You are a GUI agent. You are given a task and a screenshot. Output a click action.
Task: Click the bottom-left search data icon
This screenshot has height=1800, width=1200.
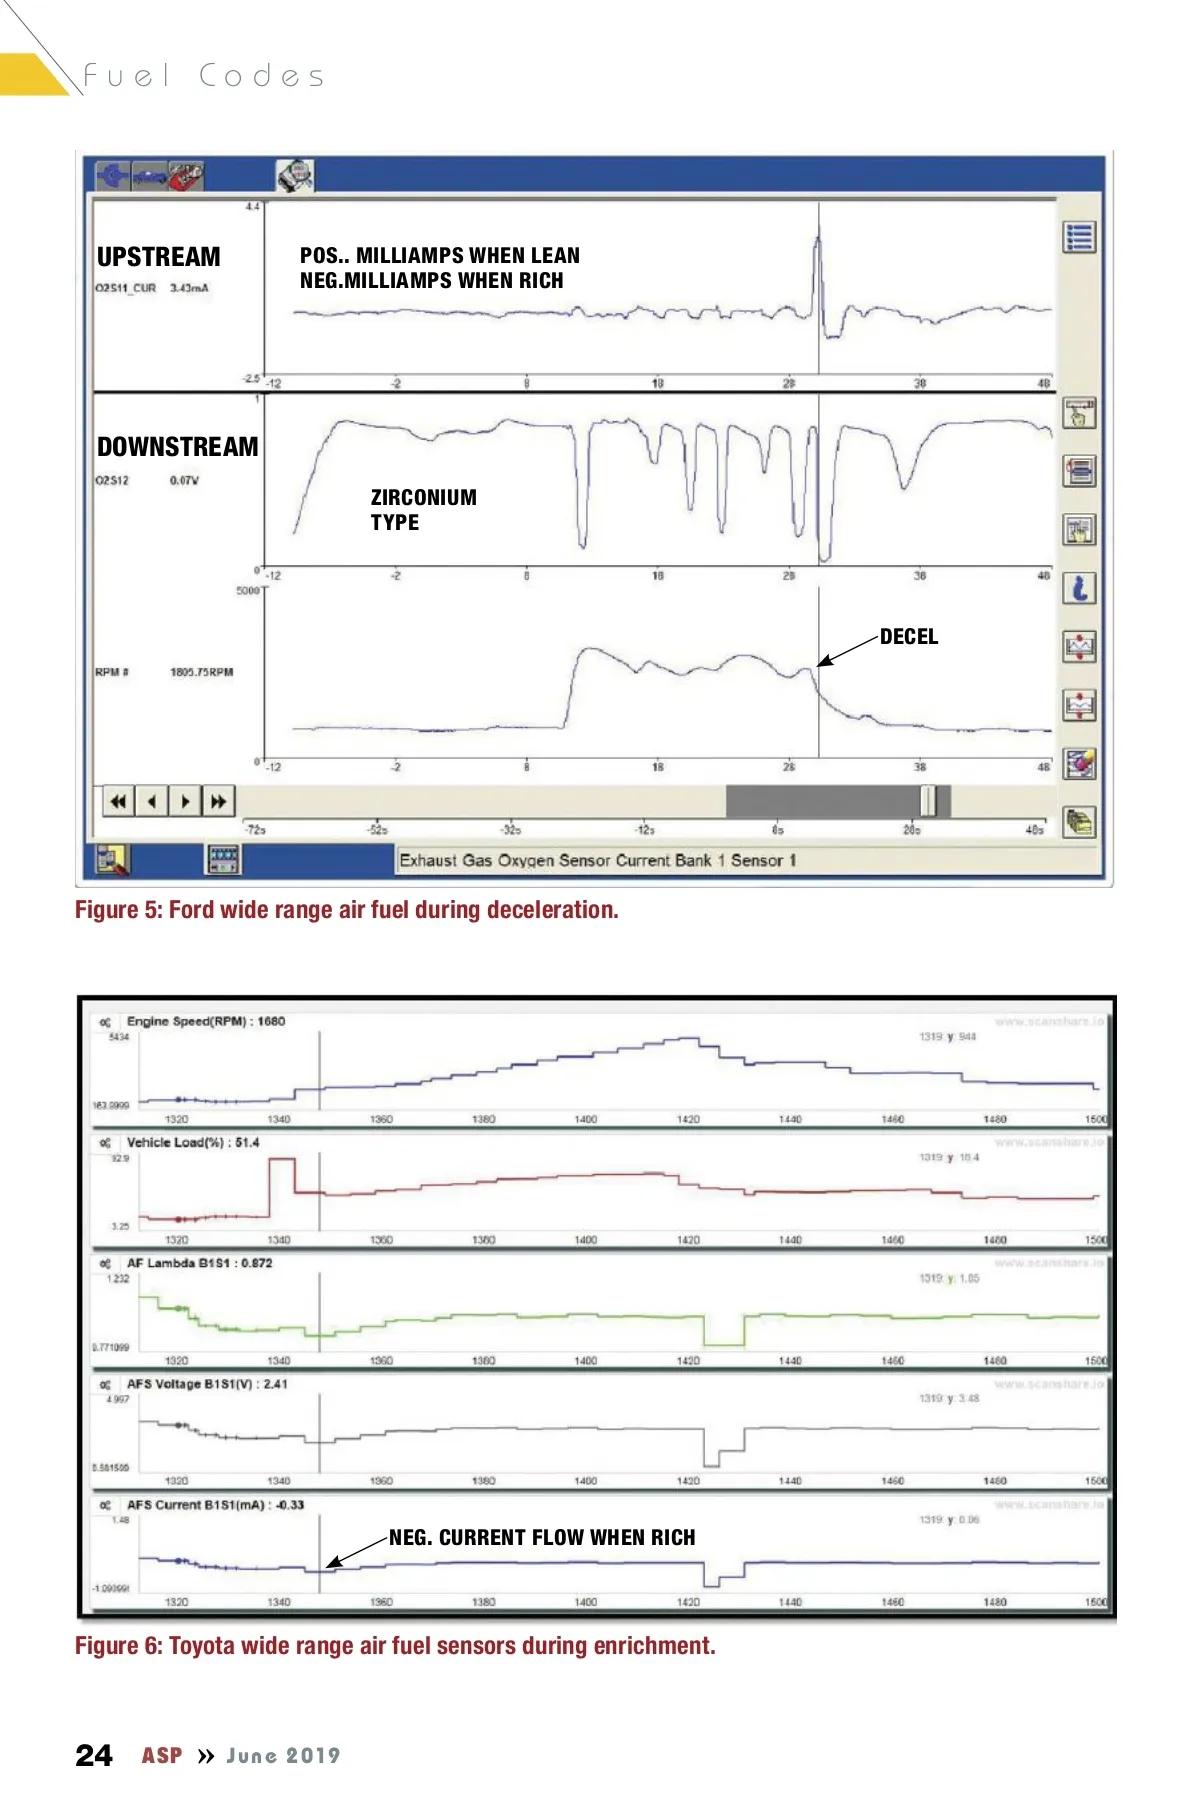tap(112, 859)
